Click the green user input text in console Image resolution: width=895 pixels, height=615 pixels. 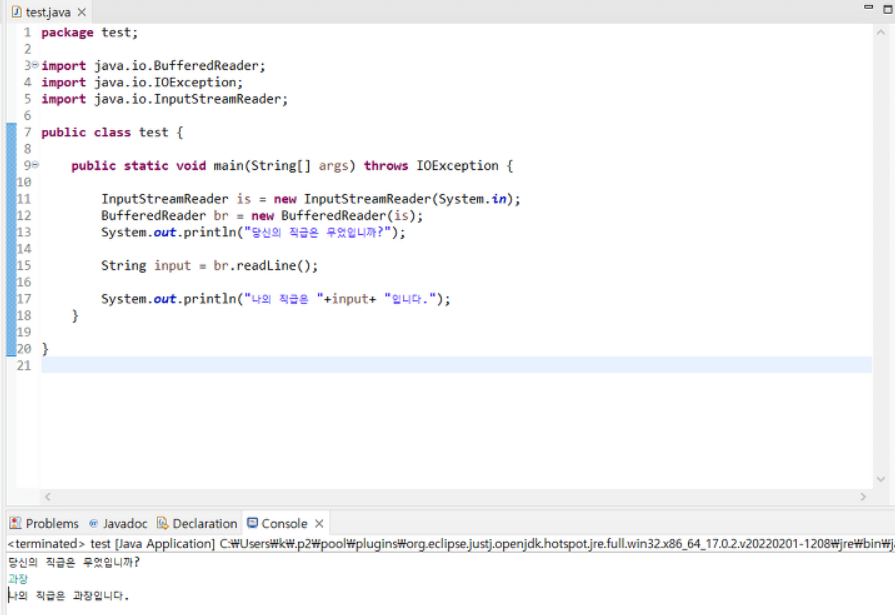18,579
